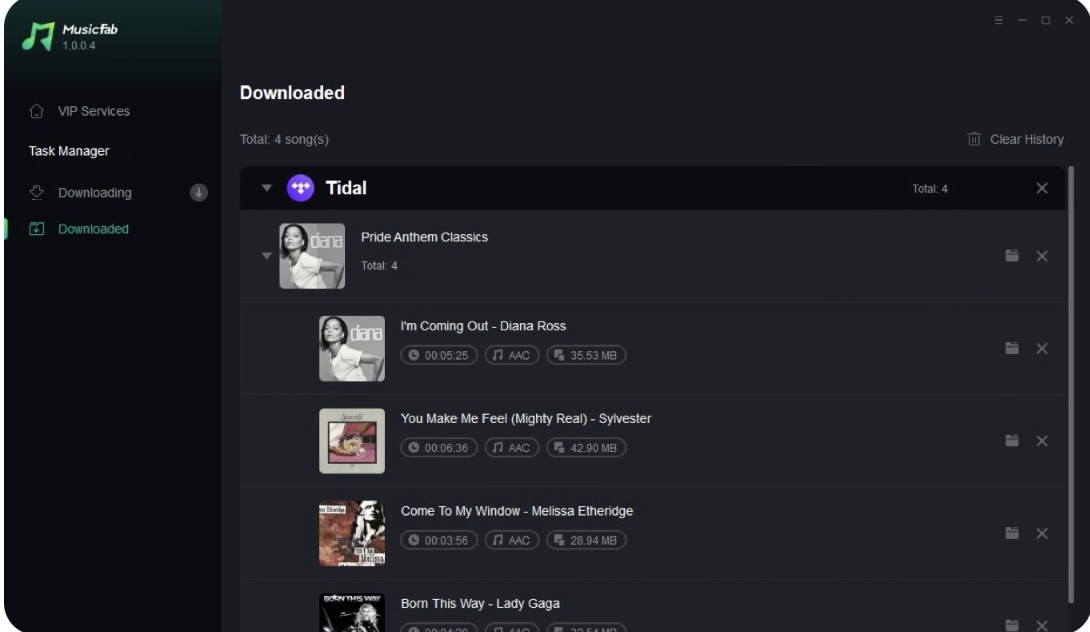This screenshot has width=1090, height=632.
Task: Click the Born This Way album thumbnail
Action: (x=352, y=613)
